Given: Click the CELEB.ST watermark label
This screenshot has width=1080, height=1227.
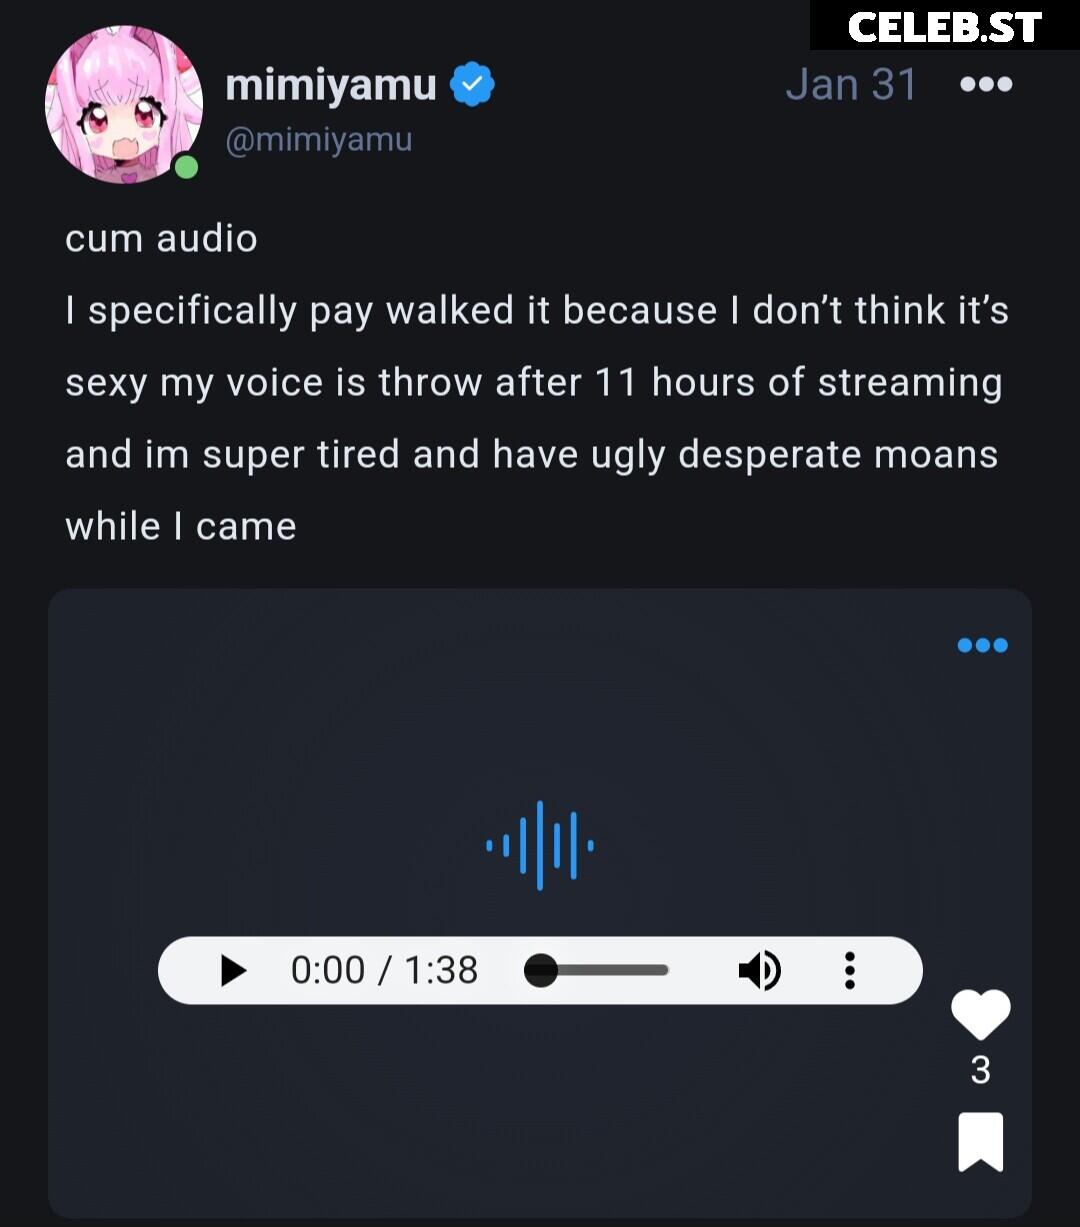Looking at the screenshot, I should coord(945,26).
